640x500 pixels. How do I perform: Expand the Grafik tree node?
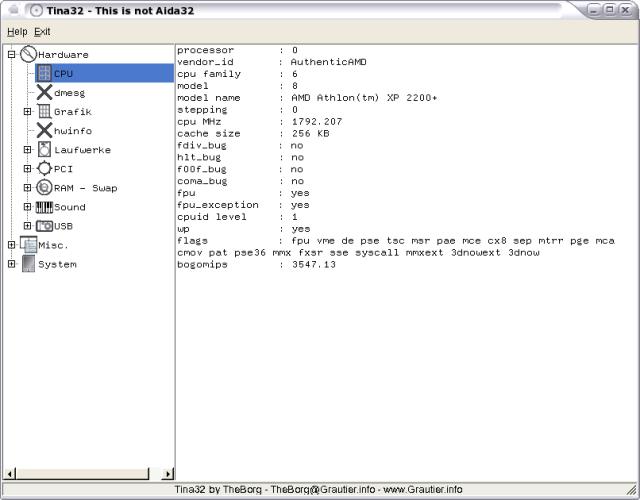click(x=27, y=111)
